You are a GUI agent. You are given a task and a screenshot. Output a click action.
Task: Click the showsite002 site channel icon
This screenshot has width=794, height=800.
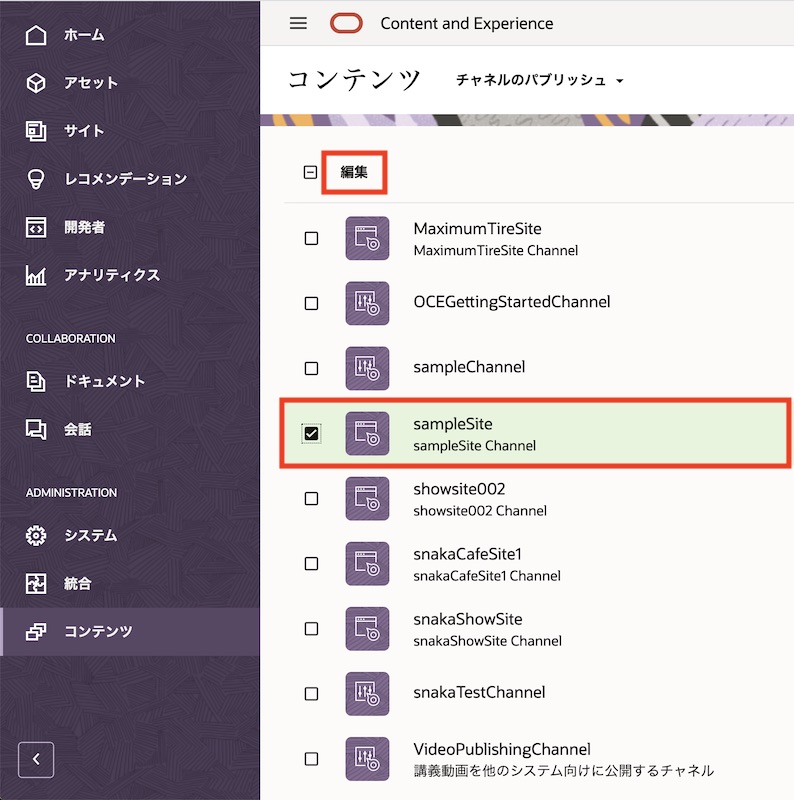point(367,498)
